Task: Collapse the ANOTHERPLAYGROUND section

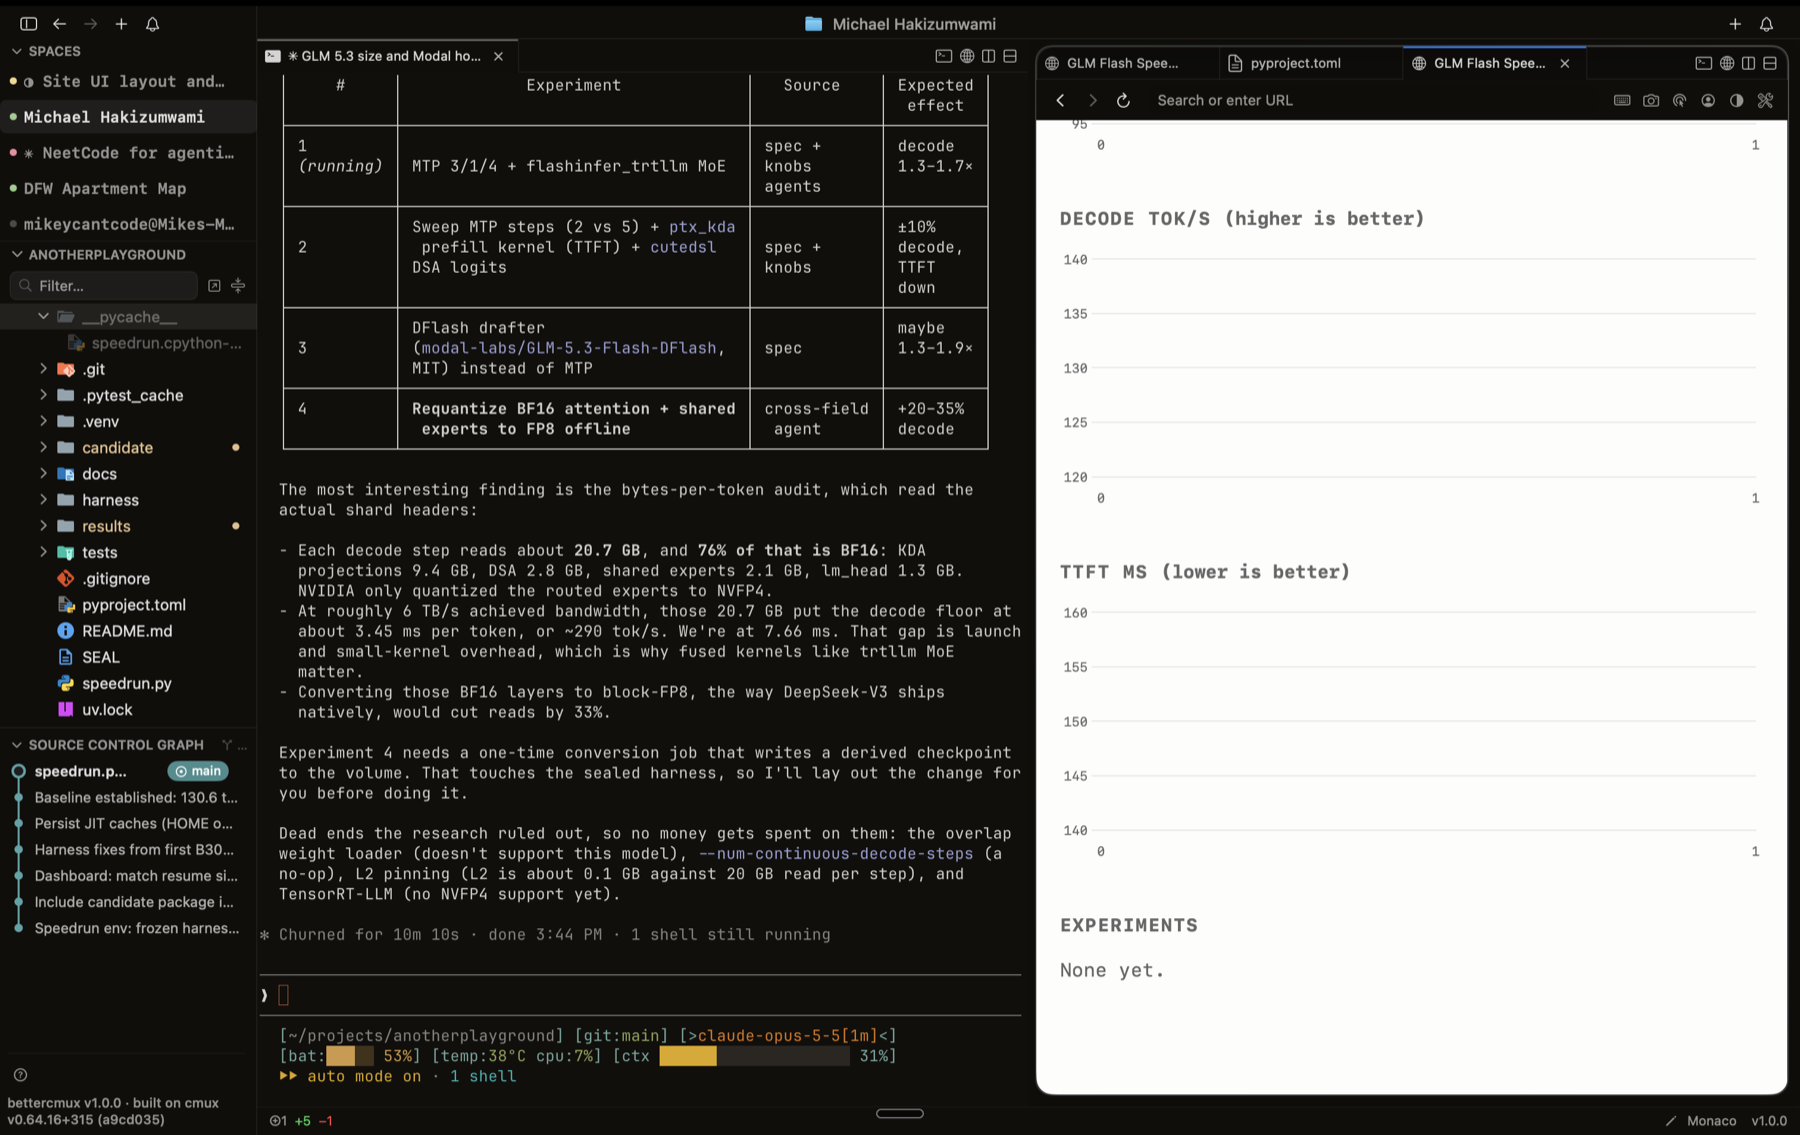Action: pyautogui.click(x=16, y=255)
